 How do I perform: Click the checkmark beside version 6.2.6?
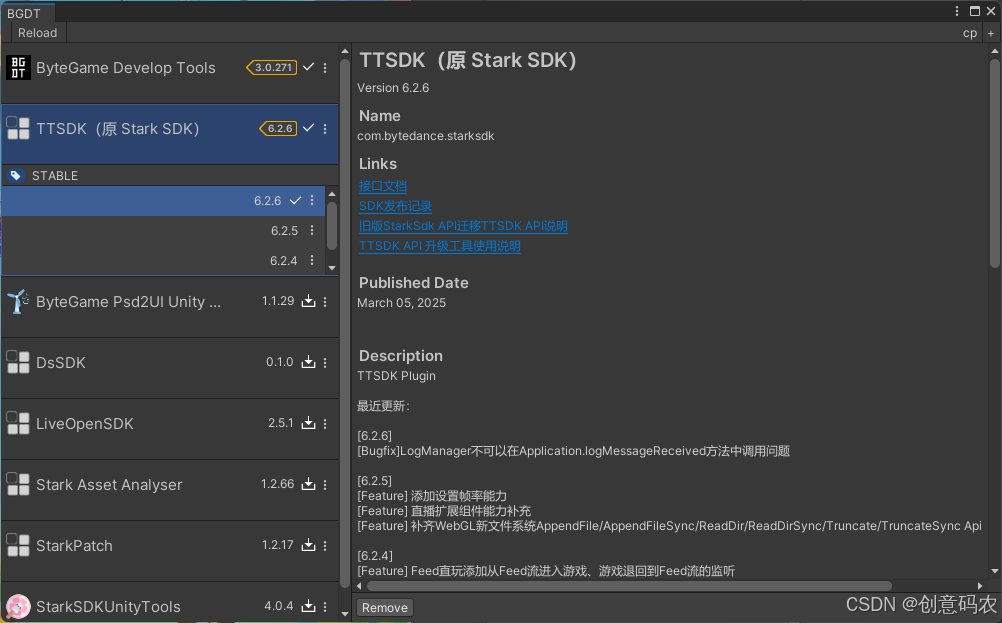295,200
